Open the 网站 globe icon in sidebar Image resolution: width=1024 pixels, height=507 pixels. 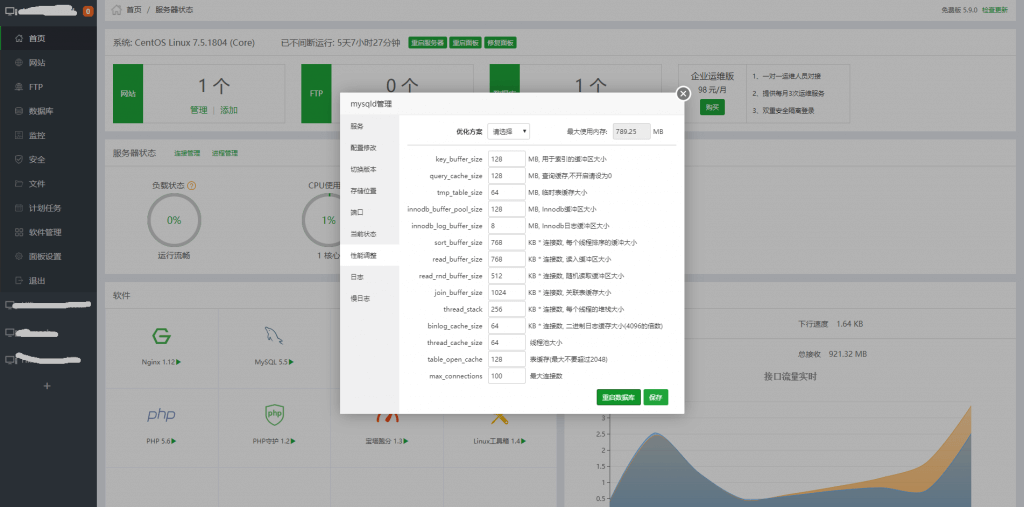point(19,63)
